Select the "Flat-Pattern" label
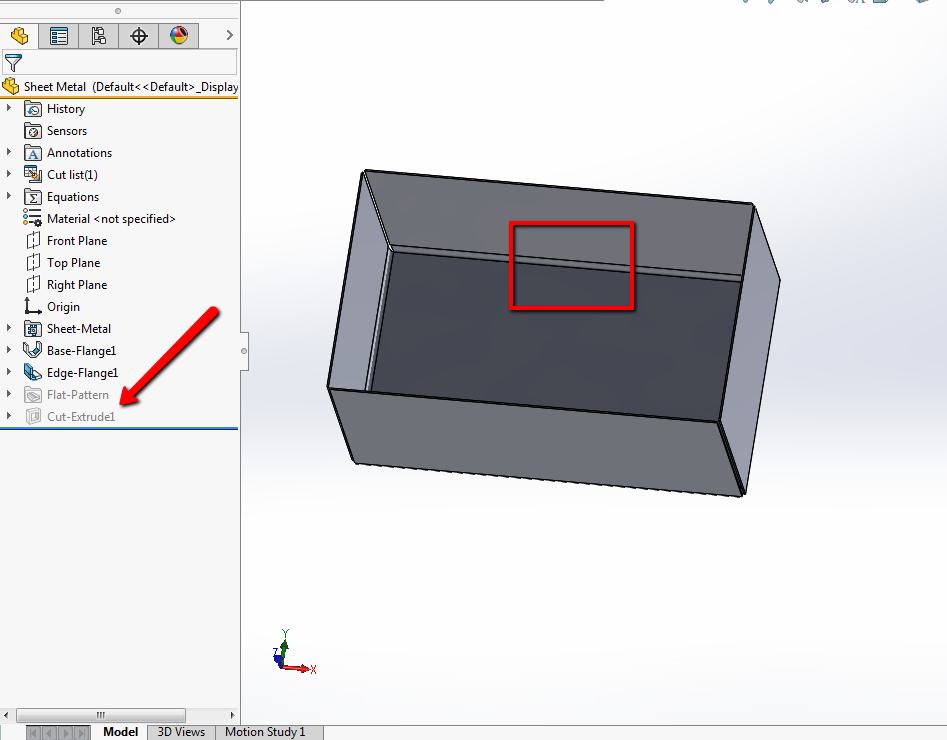The image size is (947, 740). point(78,395)
